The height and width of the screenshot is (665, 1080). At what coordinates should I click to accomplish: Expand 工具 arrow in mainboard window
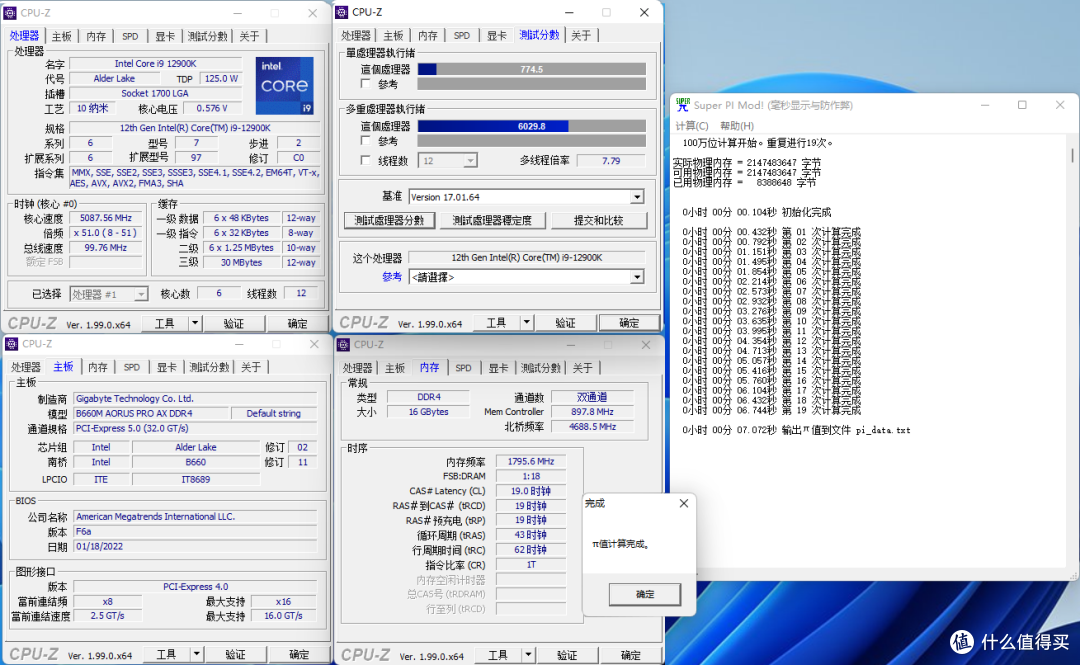[196, 654]
